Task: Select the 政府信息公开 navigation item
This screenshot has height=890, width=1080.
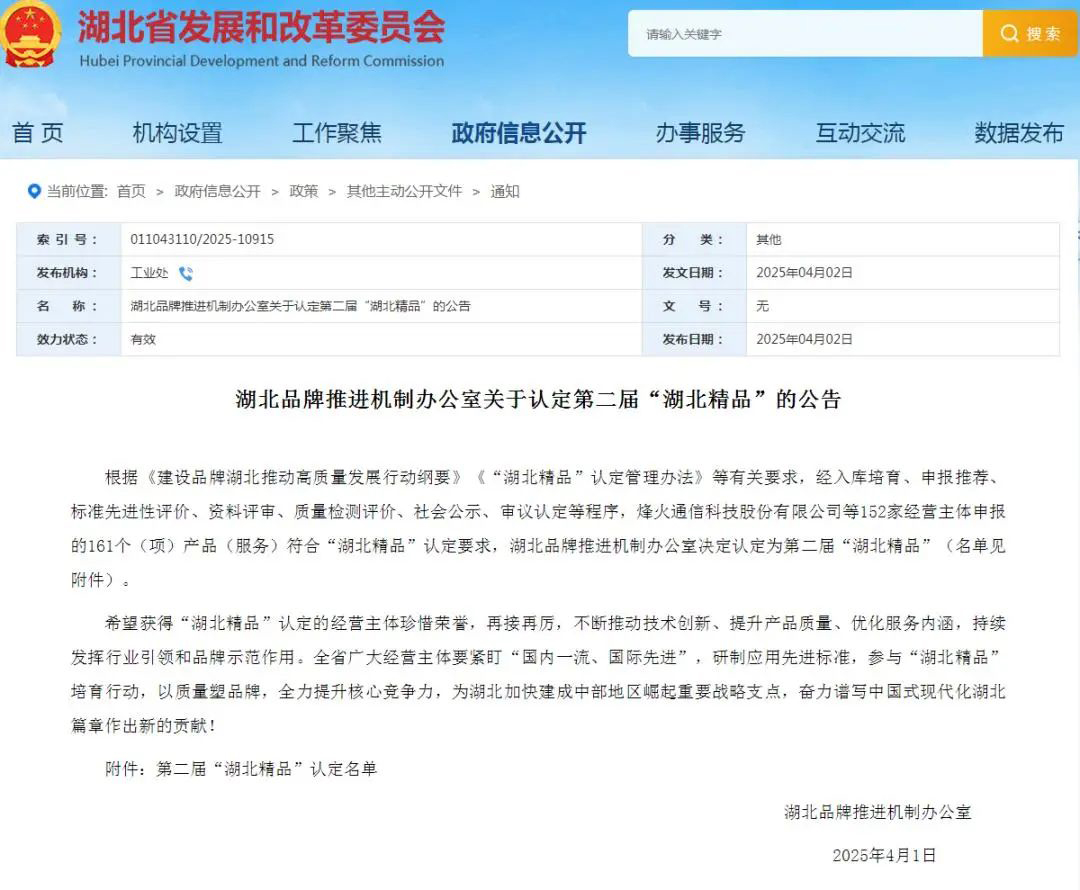Action: pyautogui.click(x=518, y=133)
